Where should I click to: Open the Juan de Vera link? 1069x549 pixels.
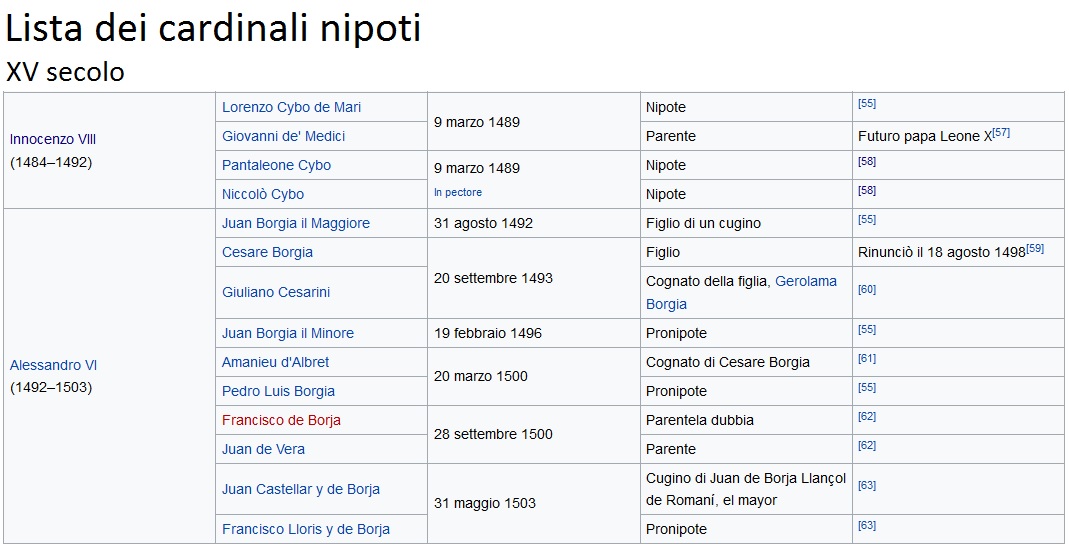263,449
